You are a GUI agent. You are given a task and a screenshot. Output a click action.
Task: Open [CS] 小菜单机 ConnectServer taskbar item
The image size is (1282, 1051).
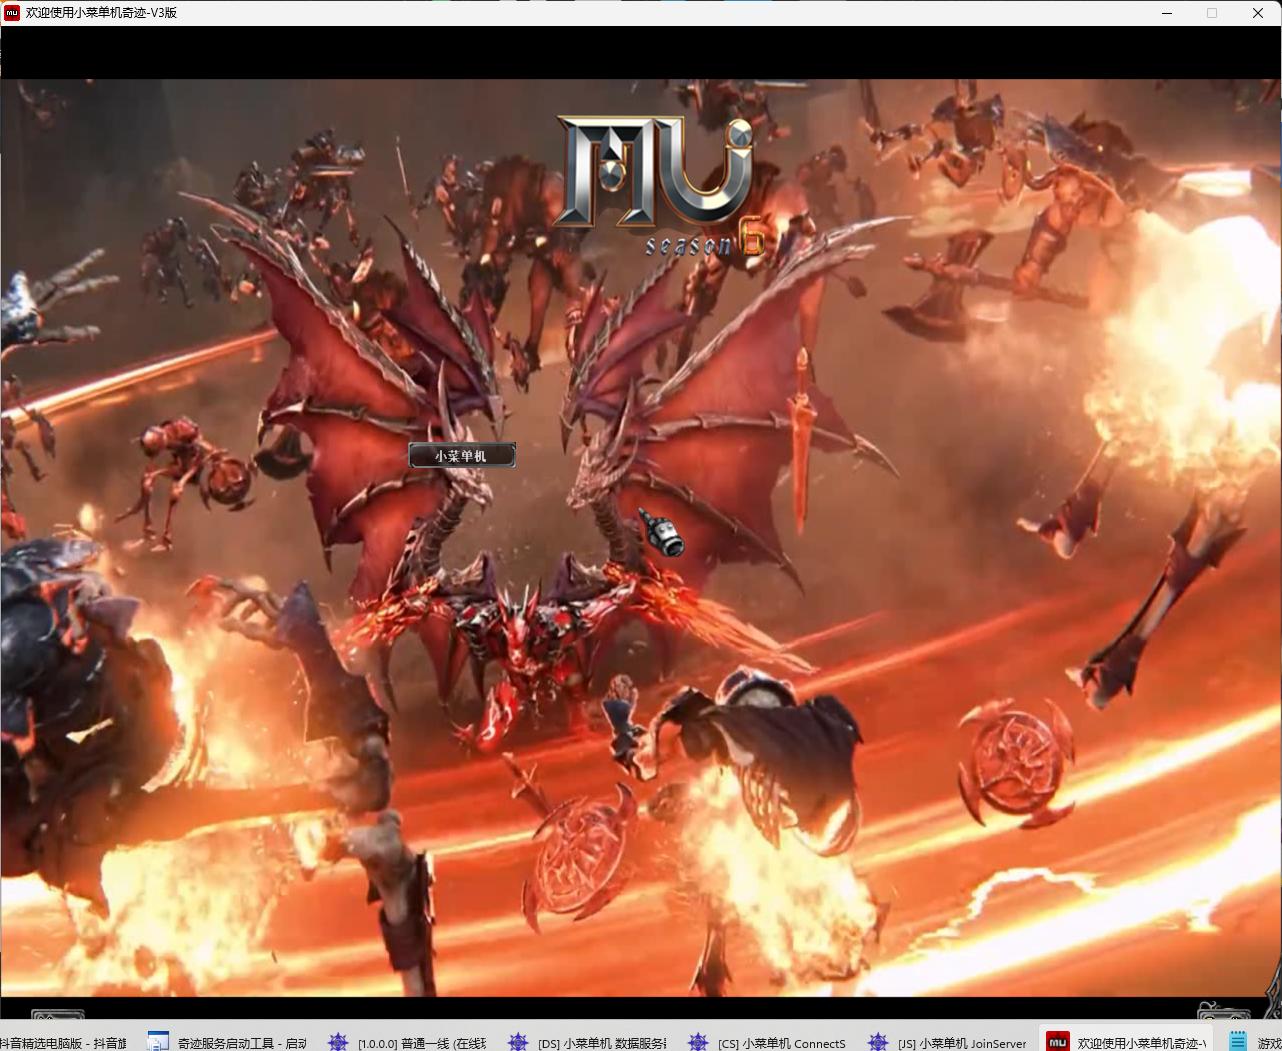[x=781, y=1043]
